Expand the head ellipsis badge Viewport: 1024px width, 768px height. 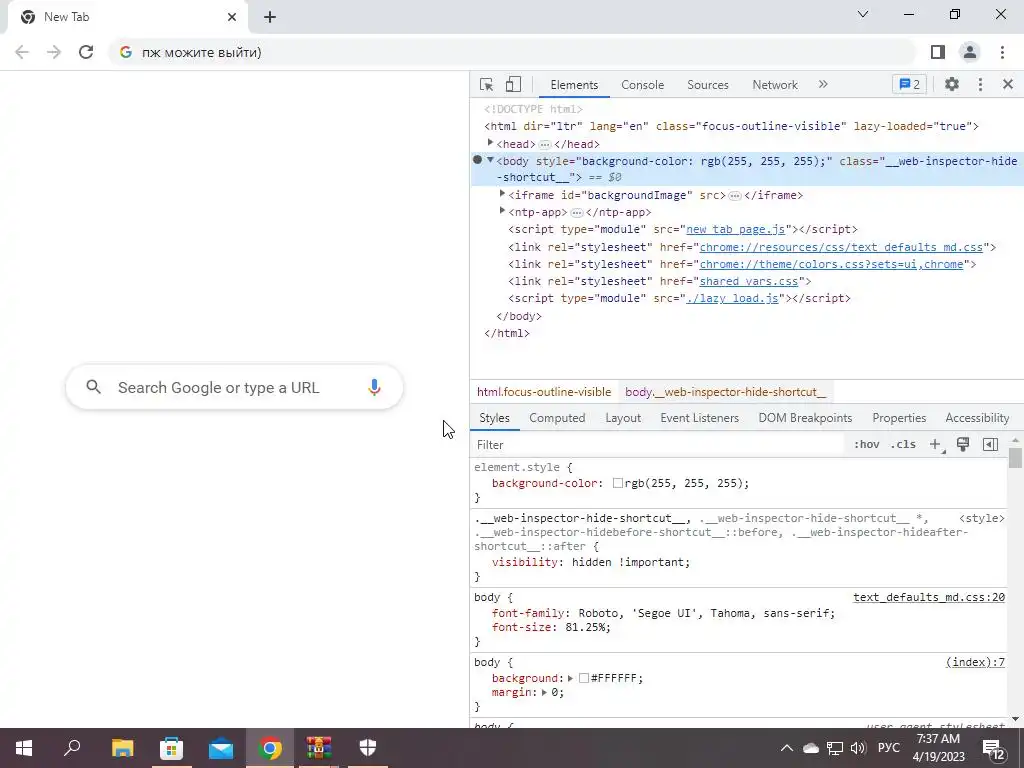coord(545,144)
